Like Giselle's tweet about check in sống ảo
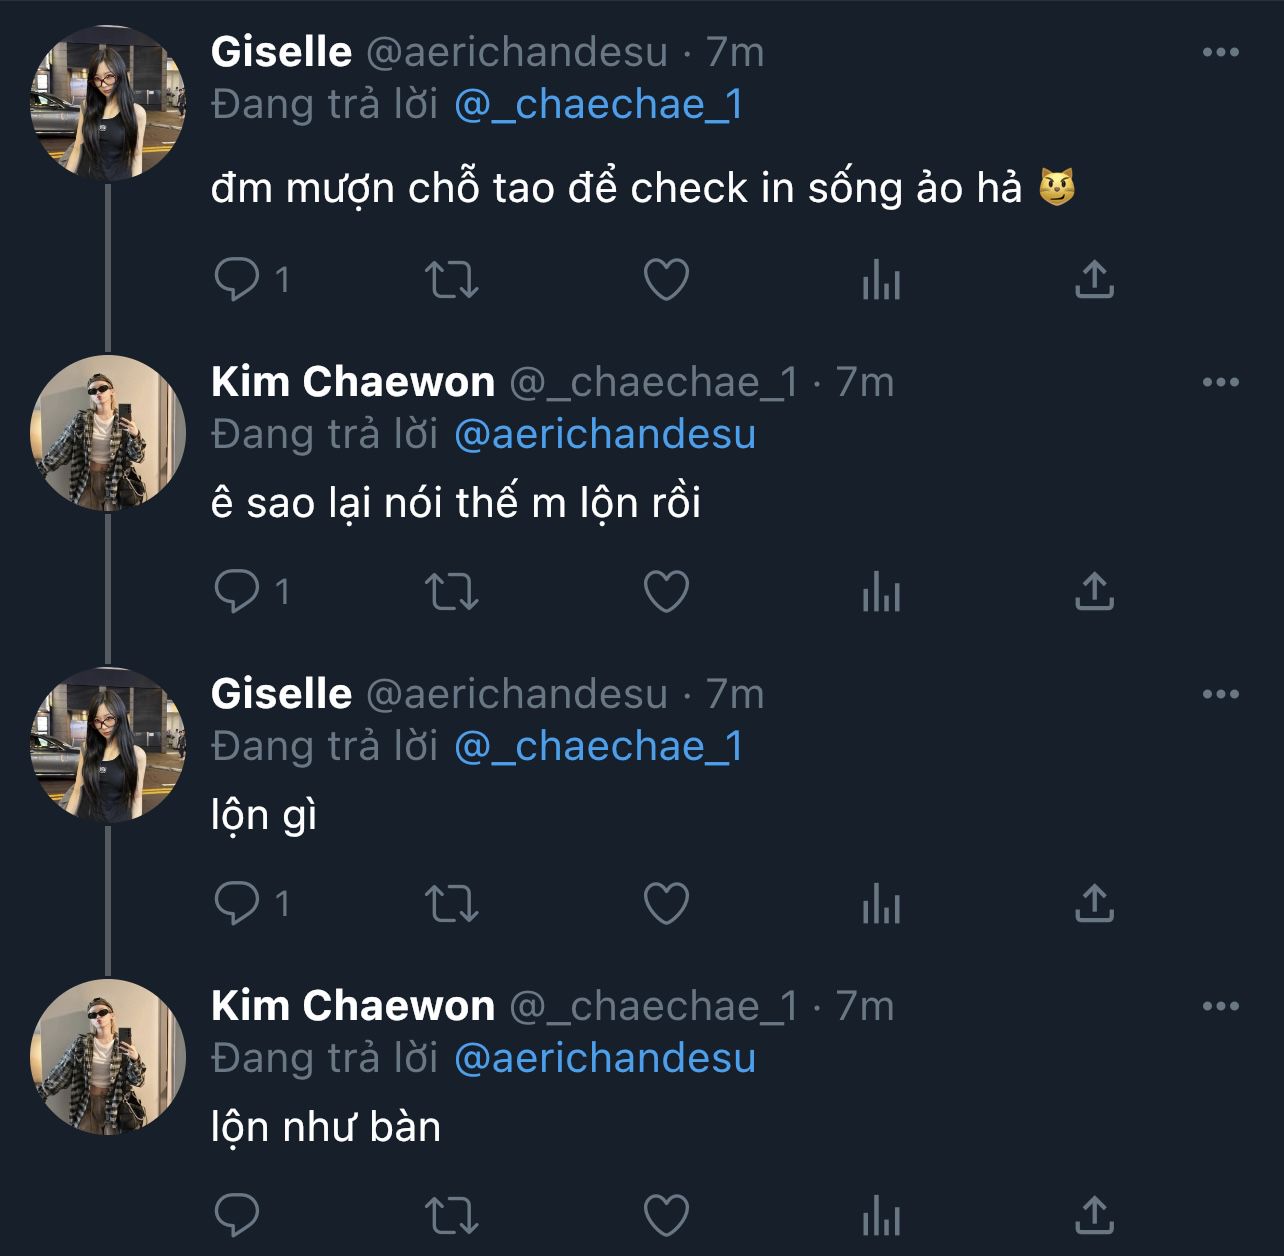This screenshot has height=1256, width=1284. [666, 279]
